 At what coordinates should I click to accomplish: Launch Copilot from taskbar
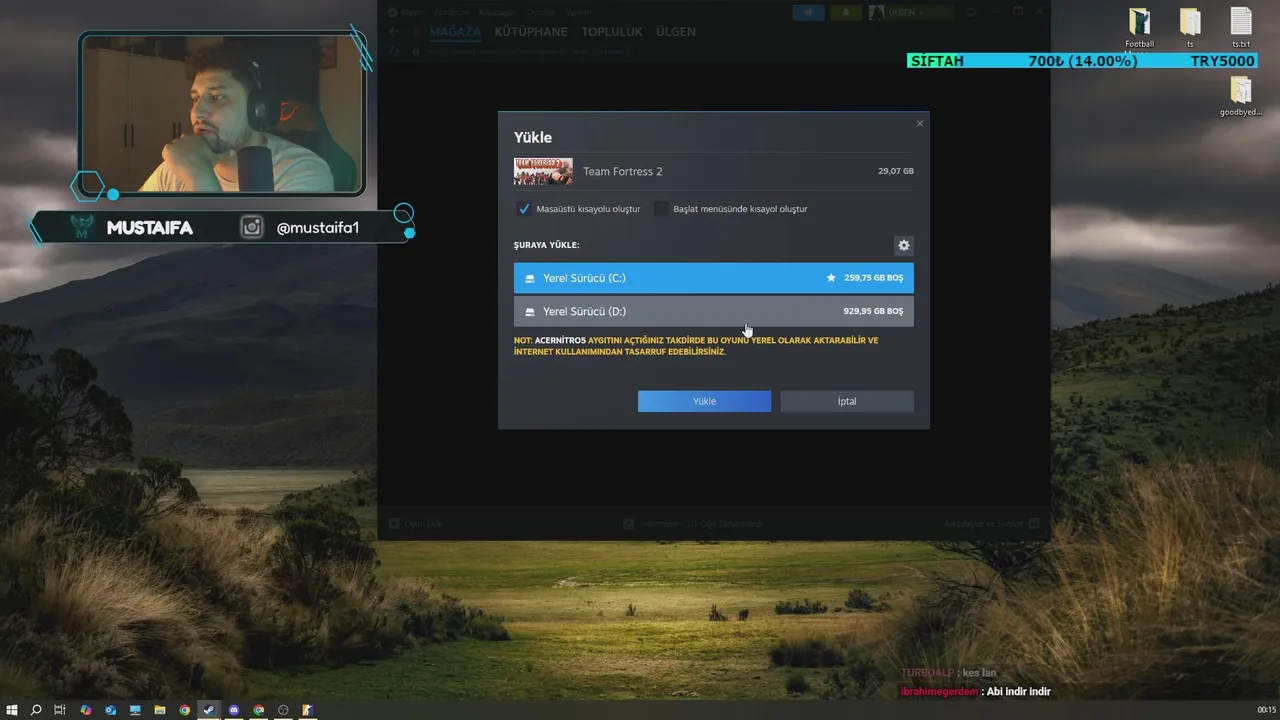(x=86, y=710)
